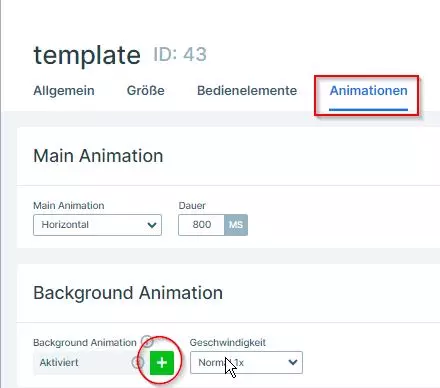This screenshot has height=388, width=440.
Task: Click info icon inside the Aktiviert field
Action: (x=138, y=362)
